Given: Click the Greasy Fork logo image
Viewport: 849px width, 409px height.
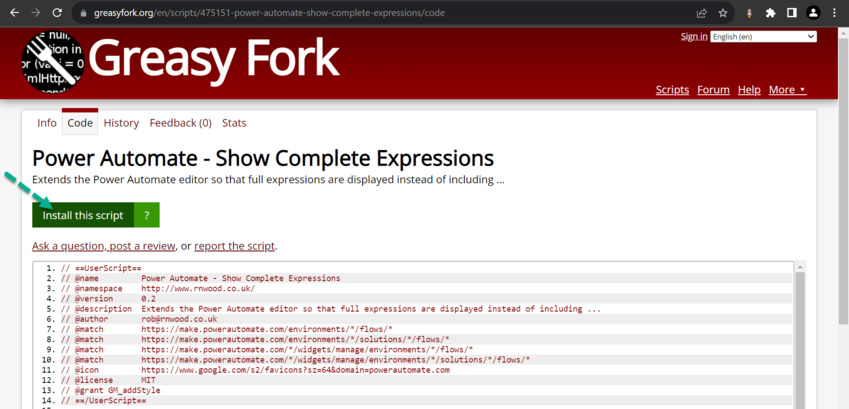Looking at the screenshot, I should pyautogui.click(x=53, y=62).
